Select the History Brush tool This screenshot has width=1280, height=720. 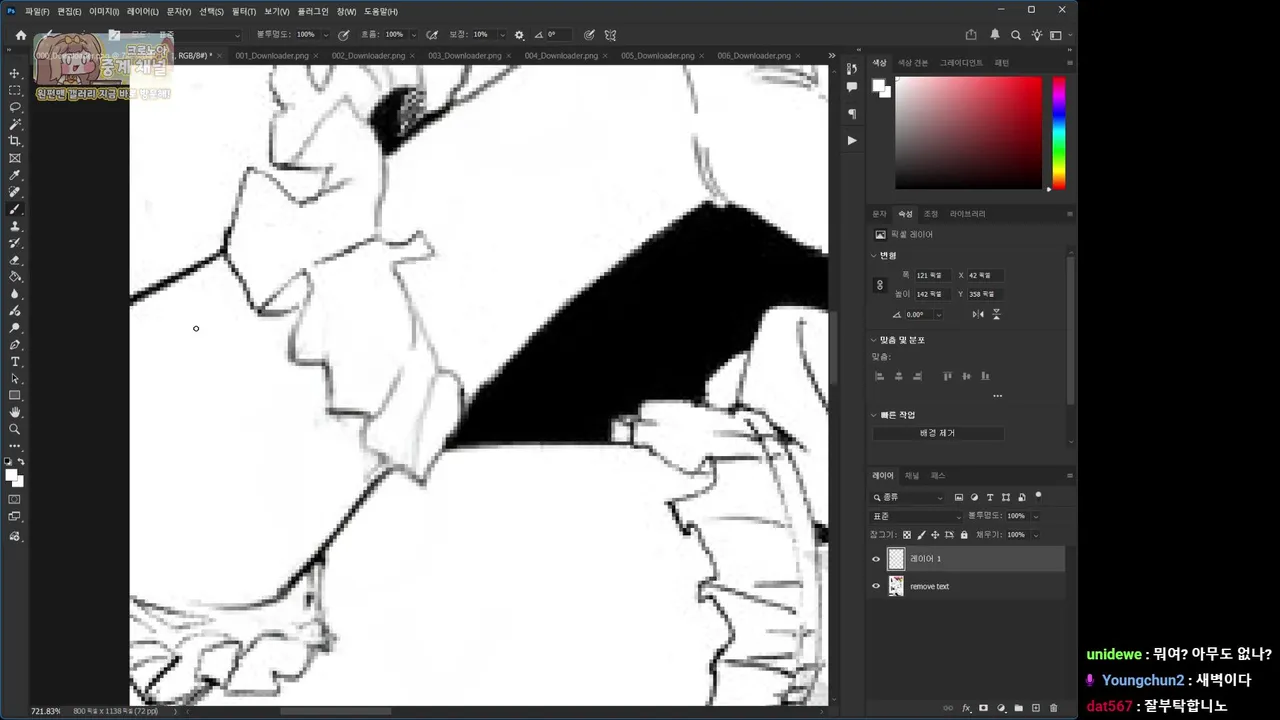tap(15, 243)
